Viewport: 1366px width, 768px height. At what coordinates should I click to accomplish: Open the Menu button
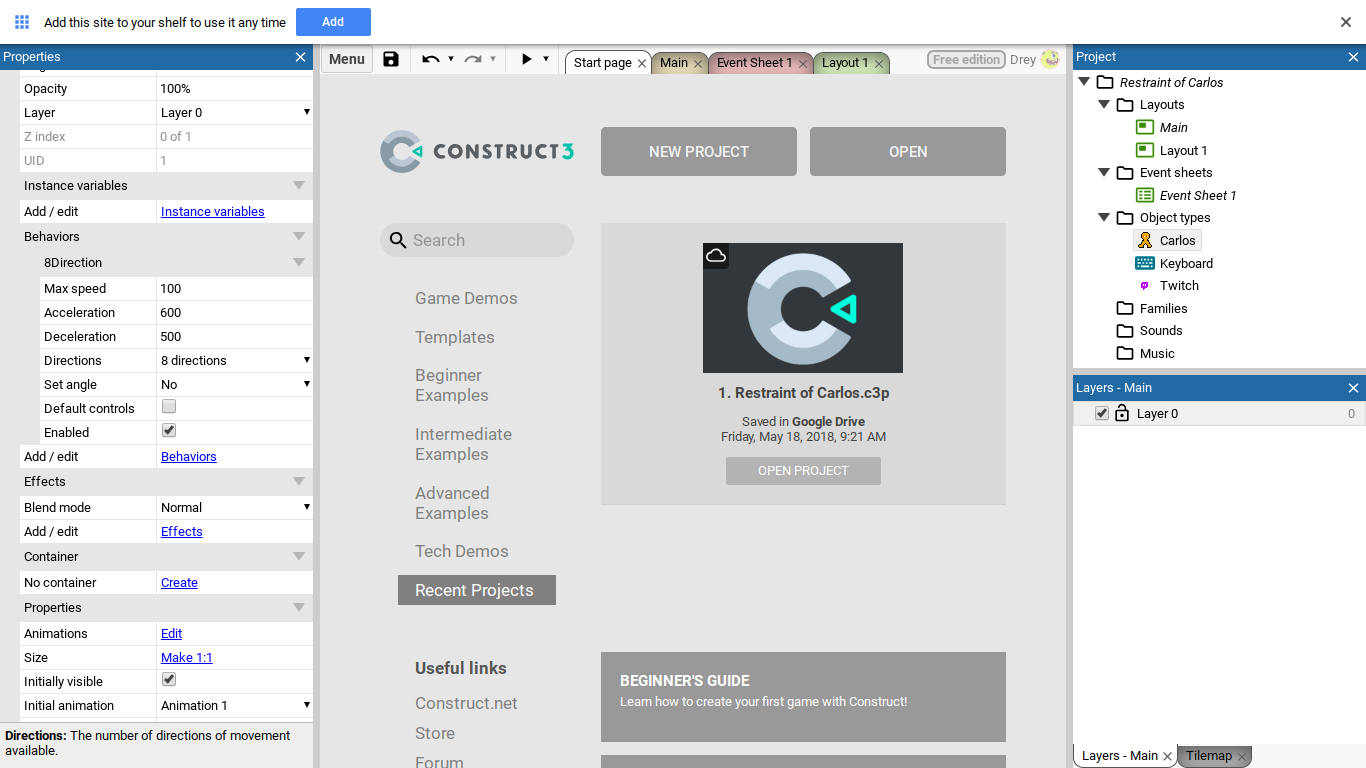pyautogui.click(x=346, y=60)
